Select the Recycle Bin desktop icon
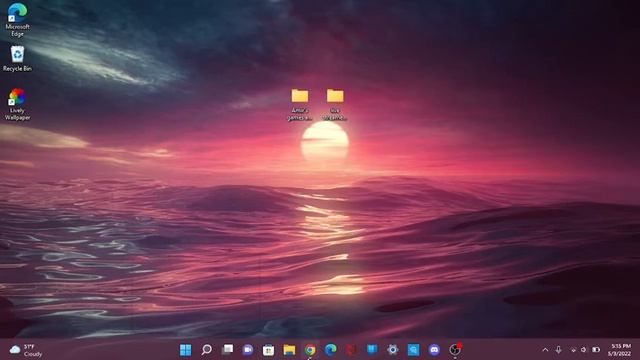 click(17, 59)
